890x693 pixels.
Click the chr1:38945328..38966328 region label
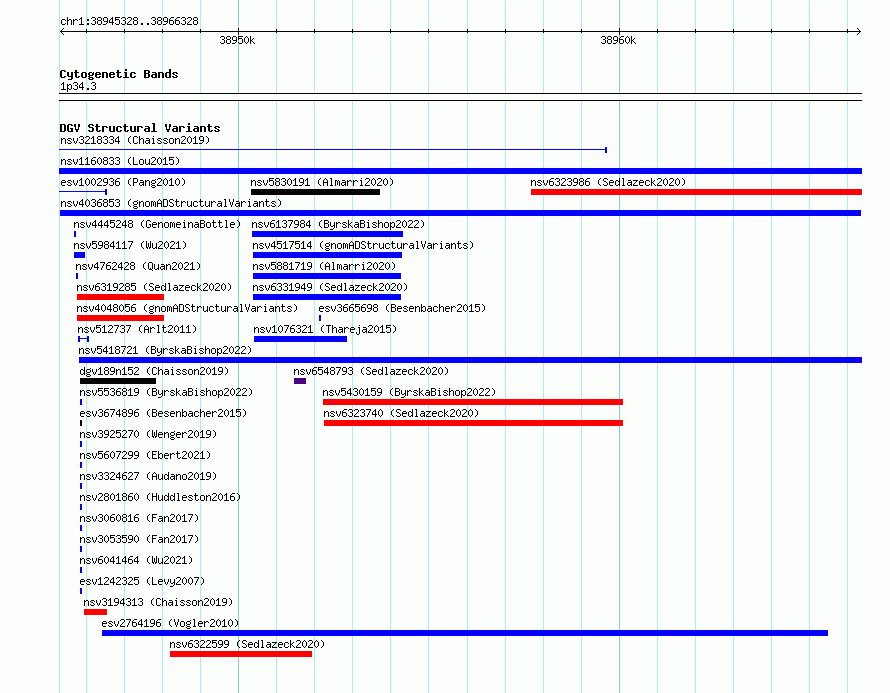(x=129, y=21)
